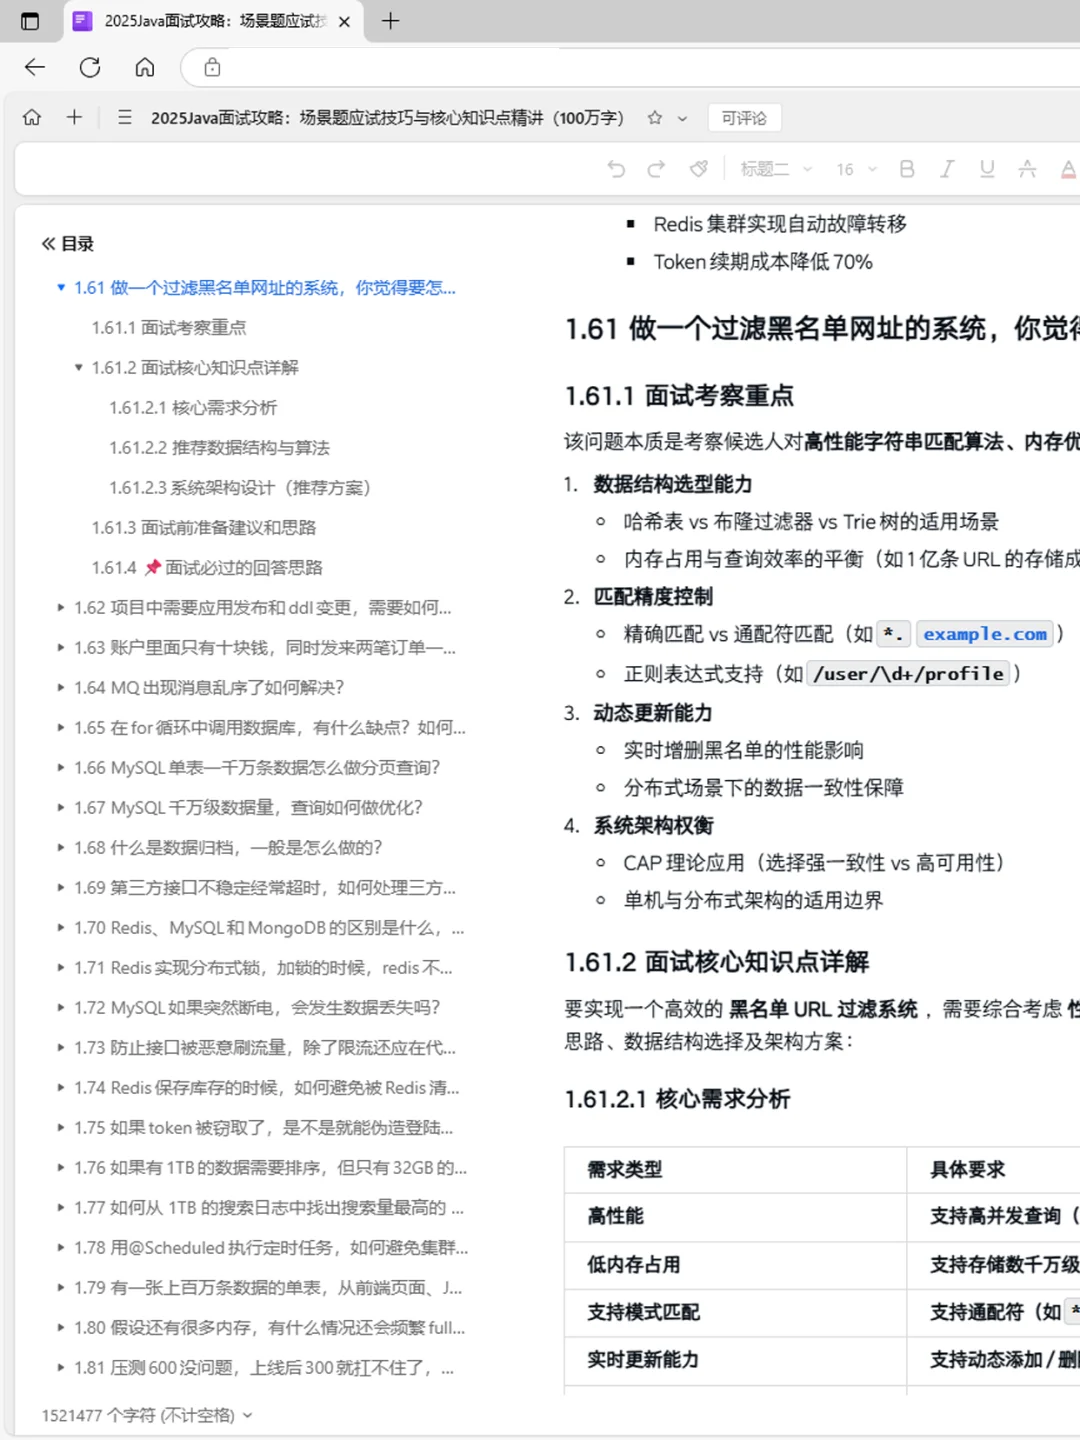Screen dimensions: 1080x1440
Task: Open outline item 1.79 有一张上百万条数据
Action: [x=267, y=1288]
